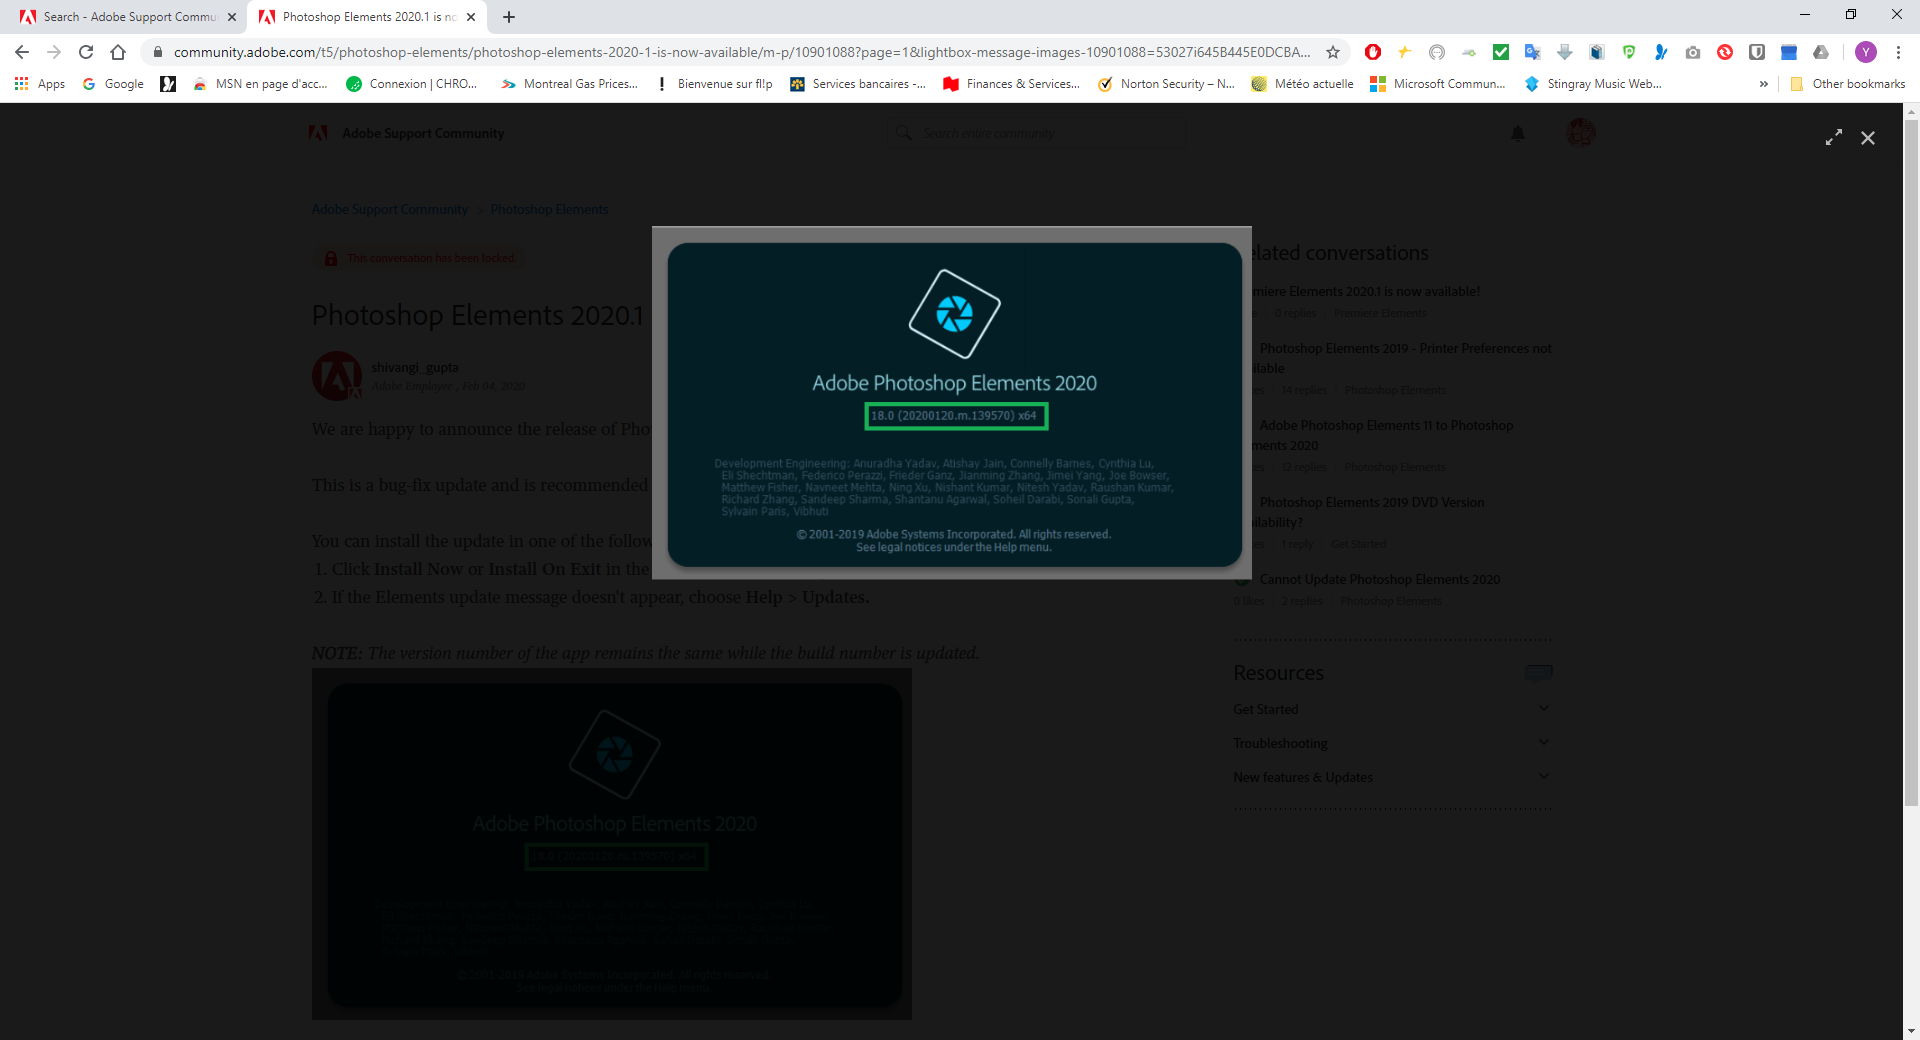Click the grey shield extension icon
1920x1040 pixels.
point(1757,52)
